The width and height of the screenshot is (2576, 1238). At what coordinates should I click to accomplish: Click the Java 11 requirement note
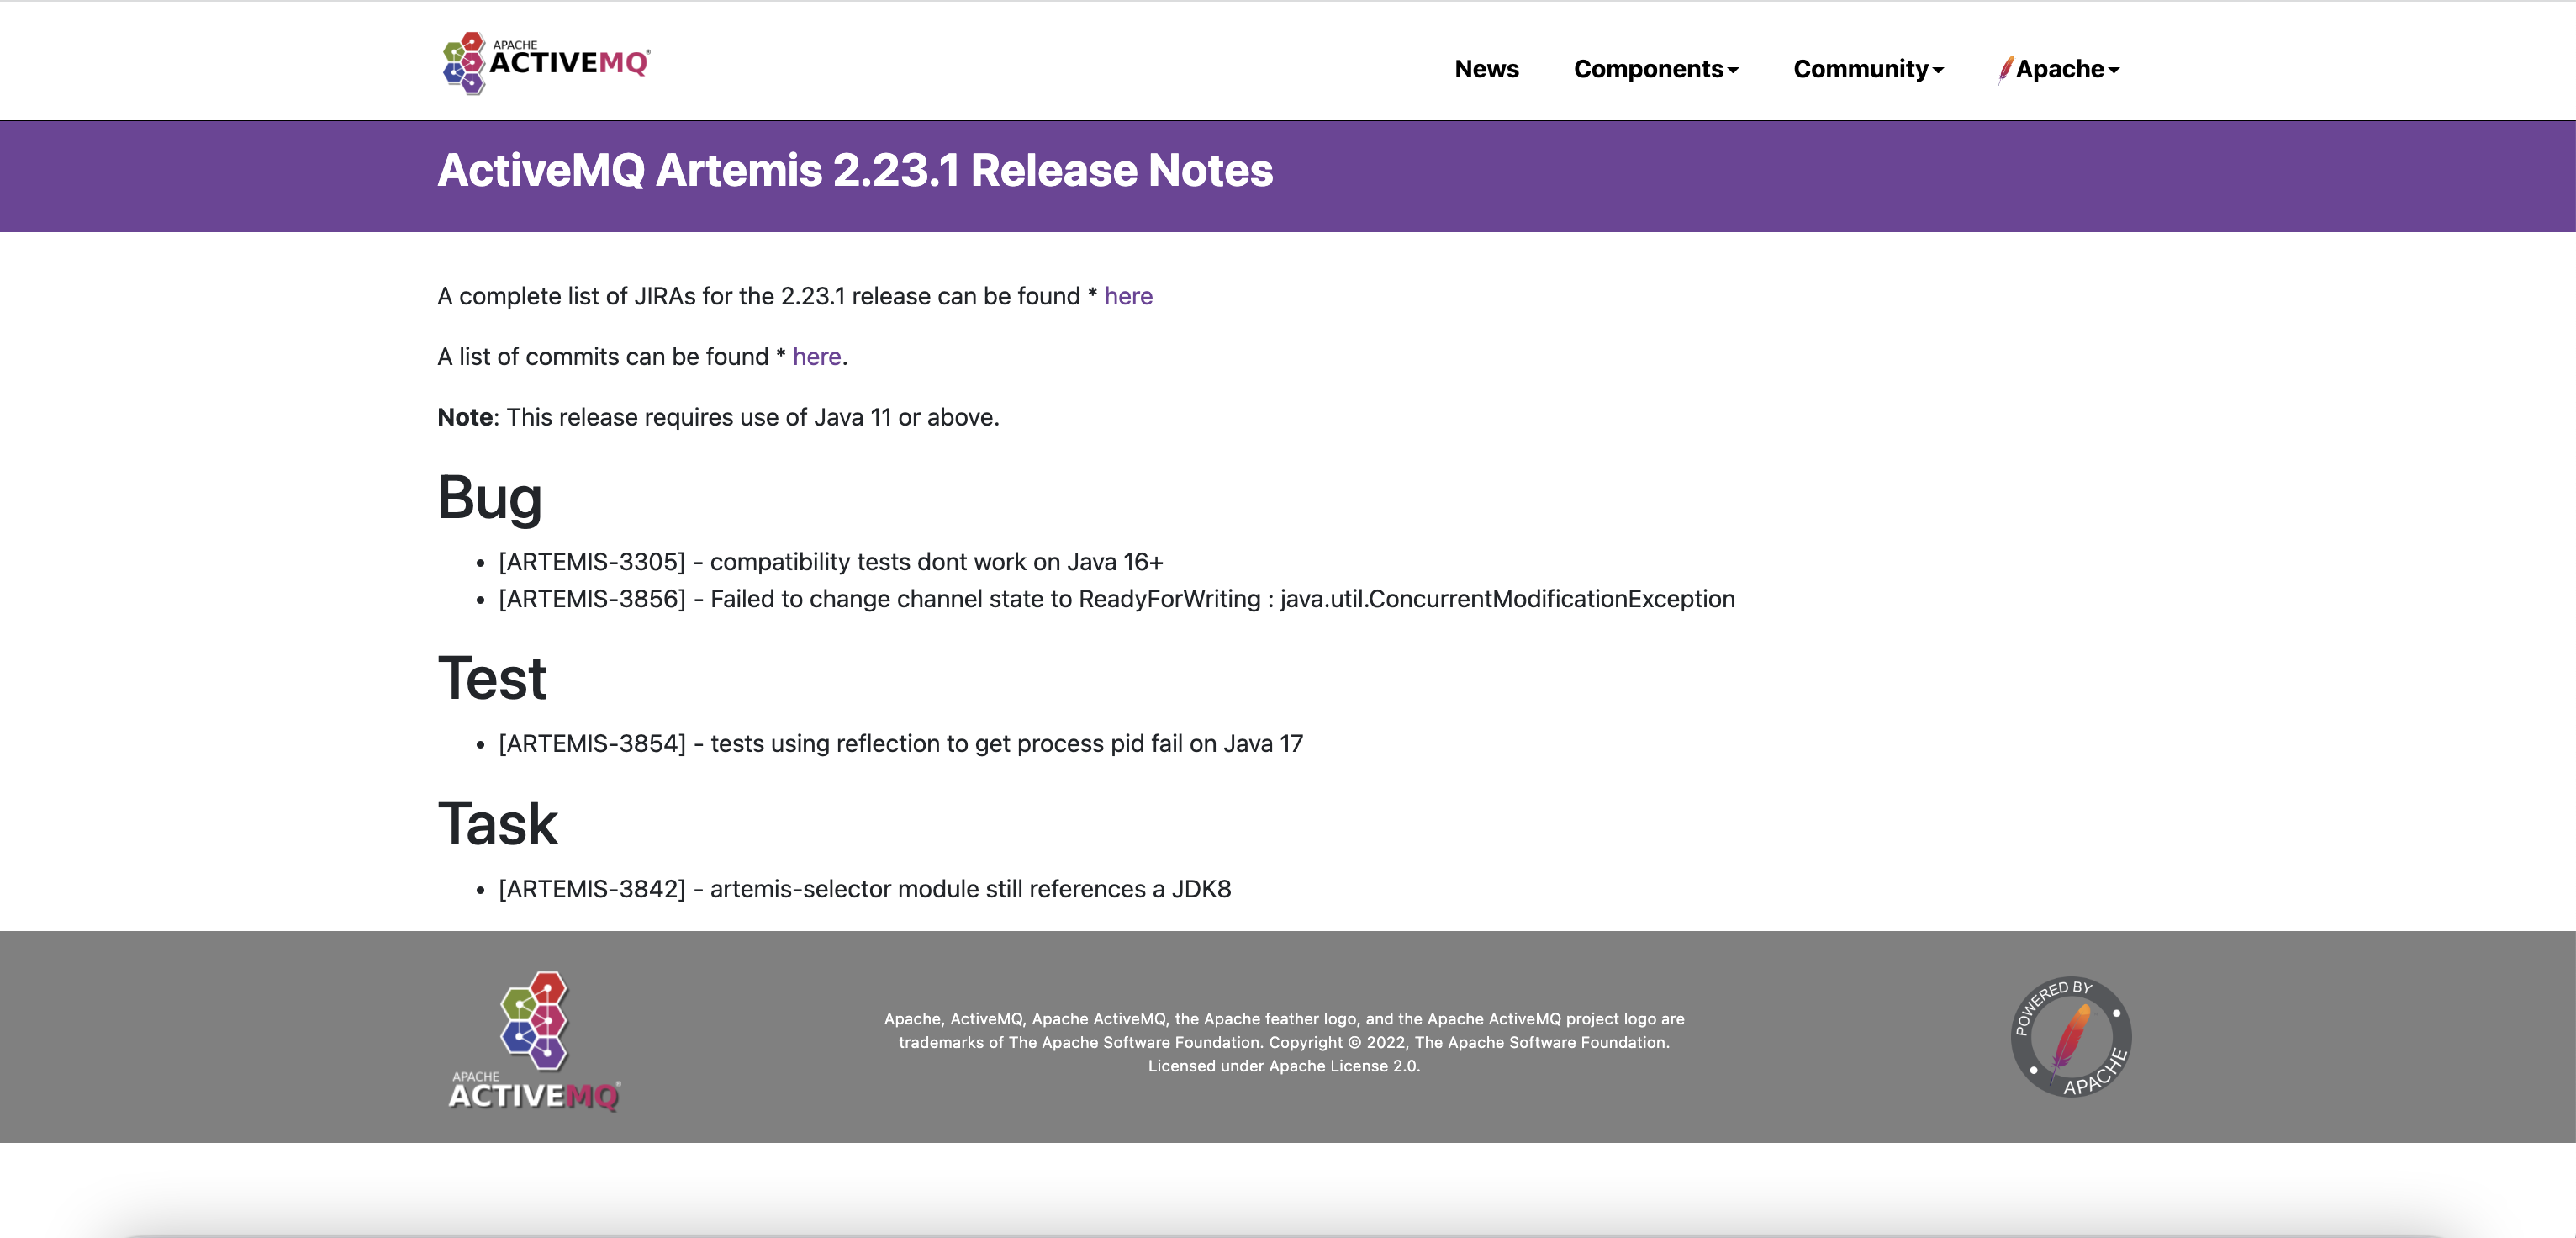718,417
